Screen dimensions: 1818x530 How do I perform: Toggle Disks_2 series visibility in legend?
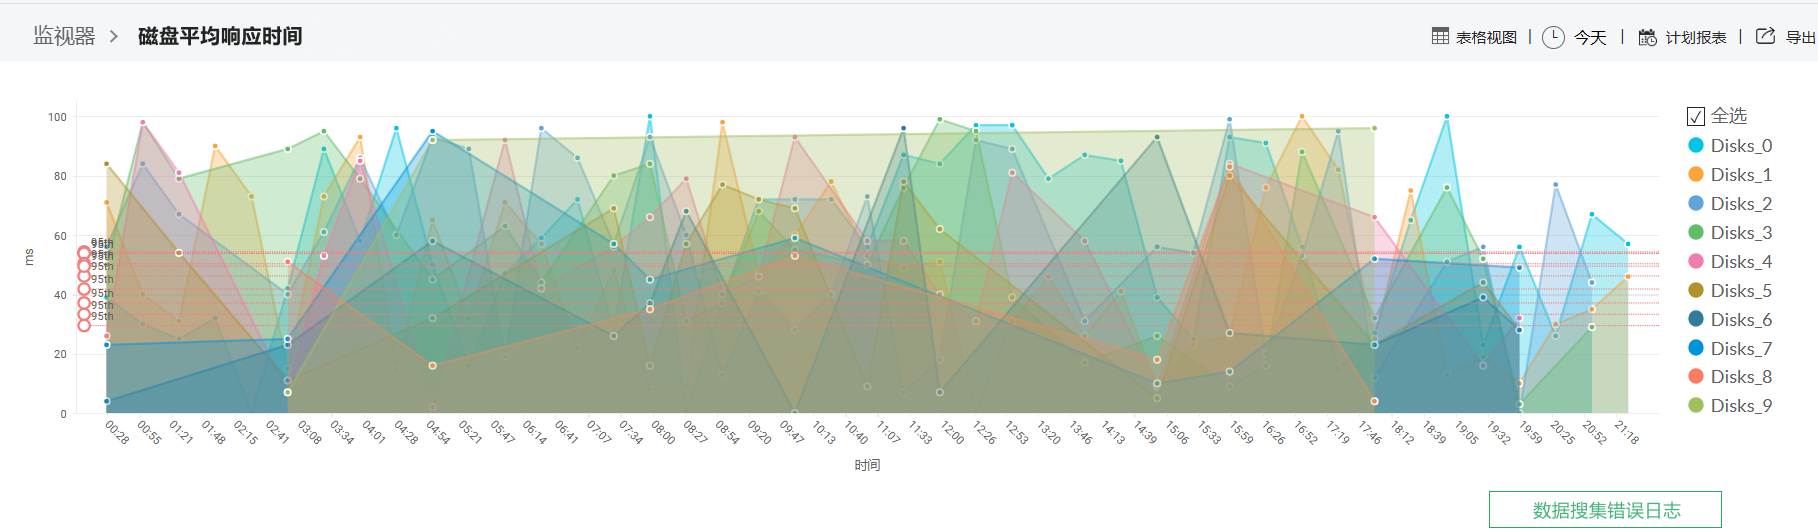[1741, 204]
